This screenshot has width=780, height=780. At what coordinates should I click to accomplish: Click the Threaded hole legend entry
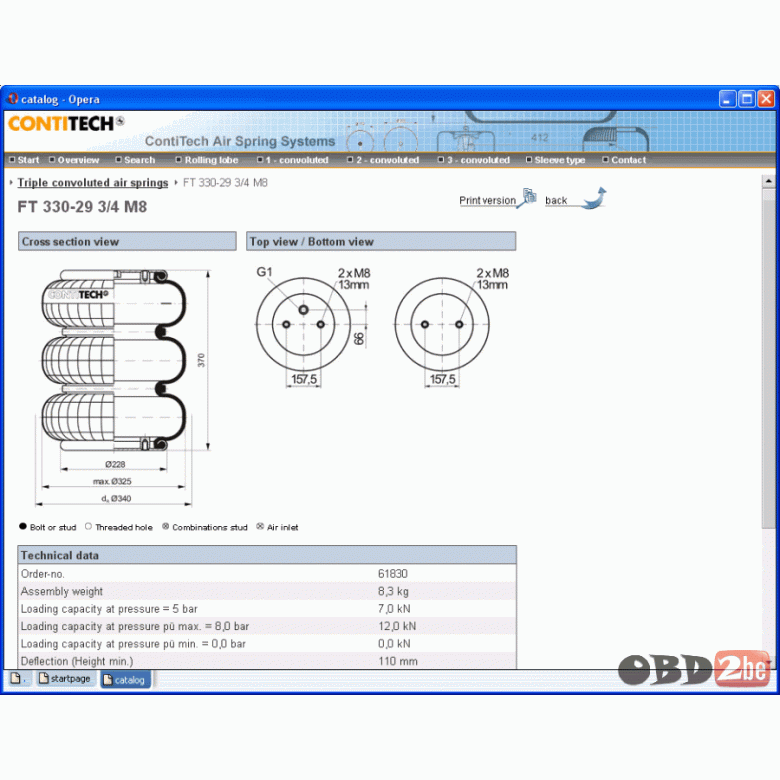click(119, 527)
